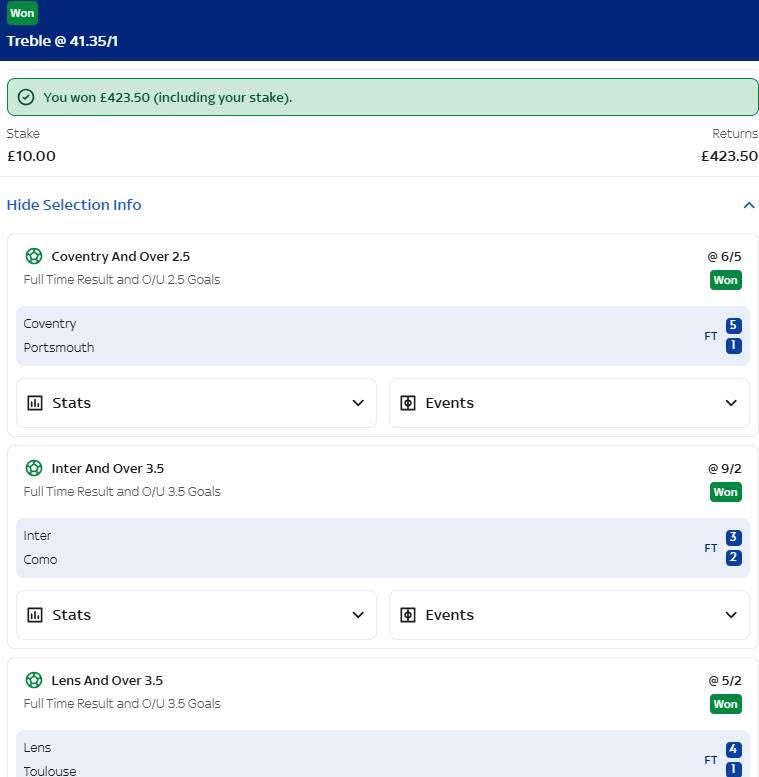The height and width of the screenshot is (777, 759).
Task: Click Lens's score of 4
Action: pyautogui.click(x=734, y=750)
